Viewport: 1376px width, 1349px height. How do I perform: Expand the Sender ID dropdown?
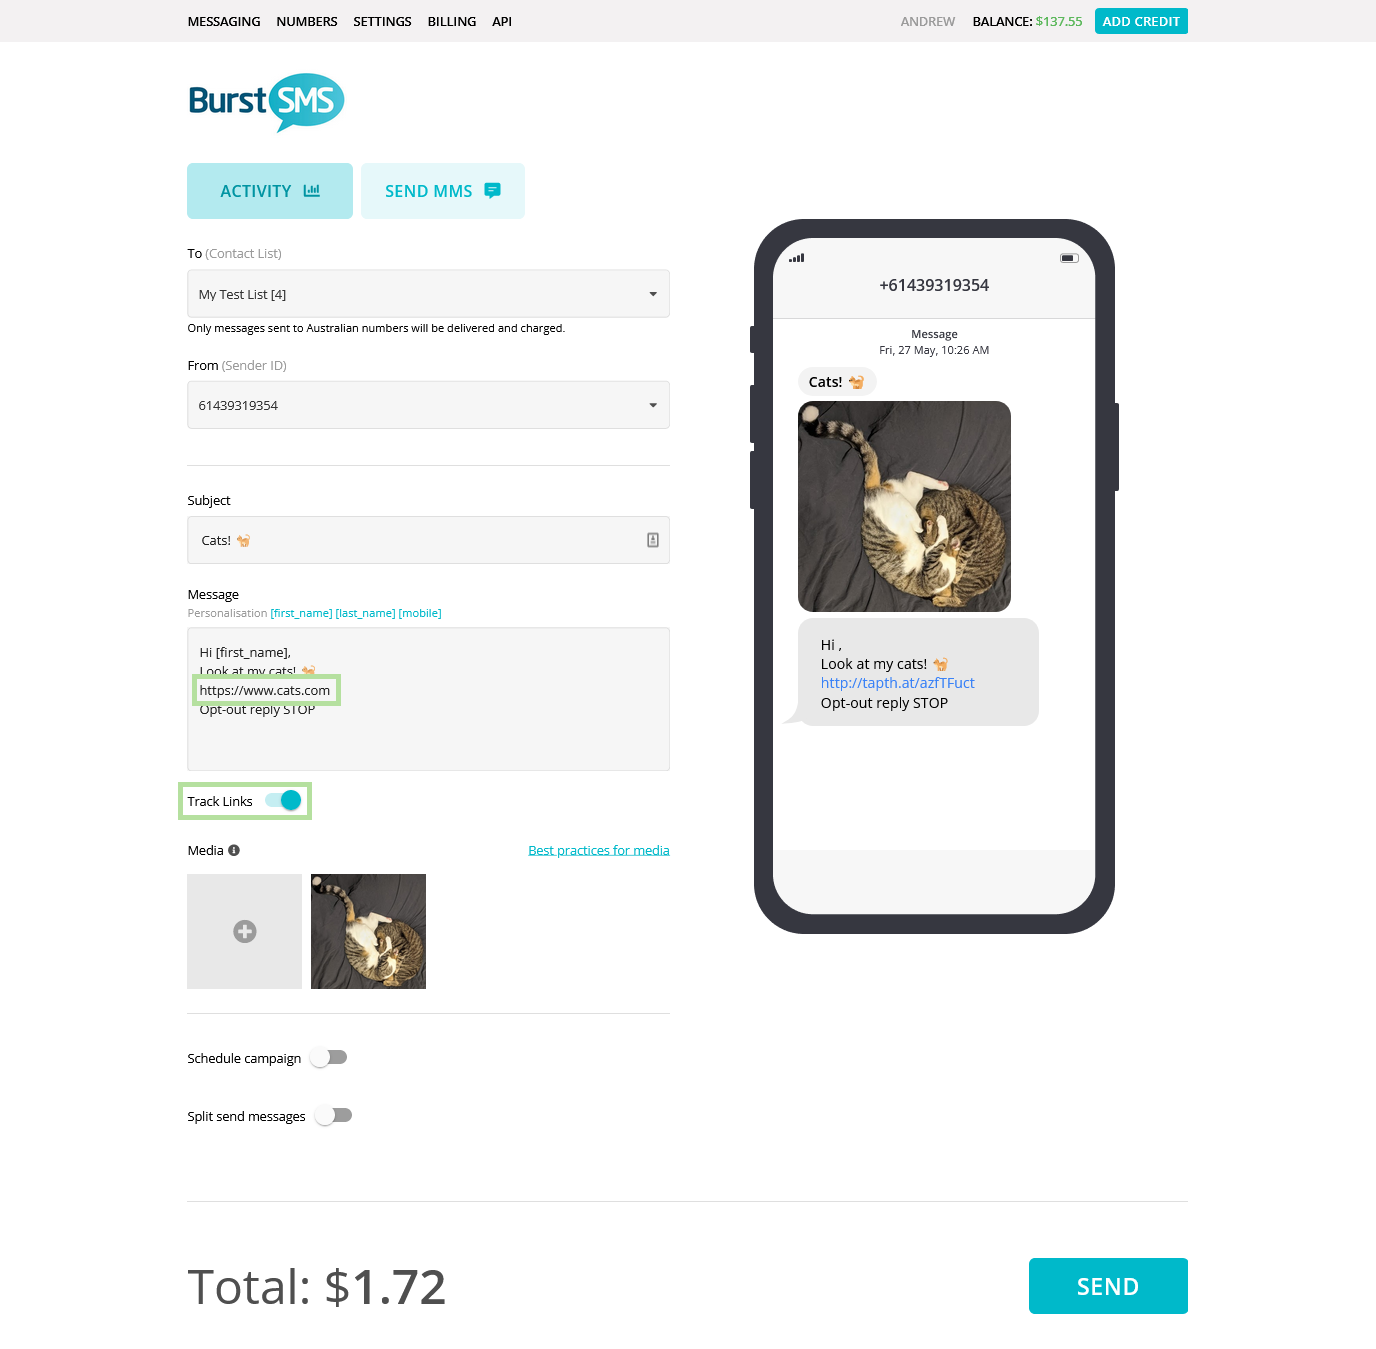point(428,405)
